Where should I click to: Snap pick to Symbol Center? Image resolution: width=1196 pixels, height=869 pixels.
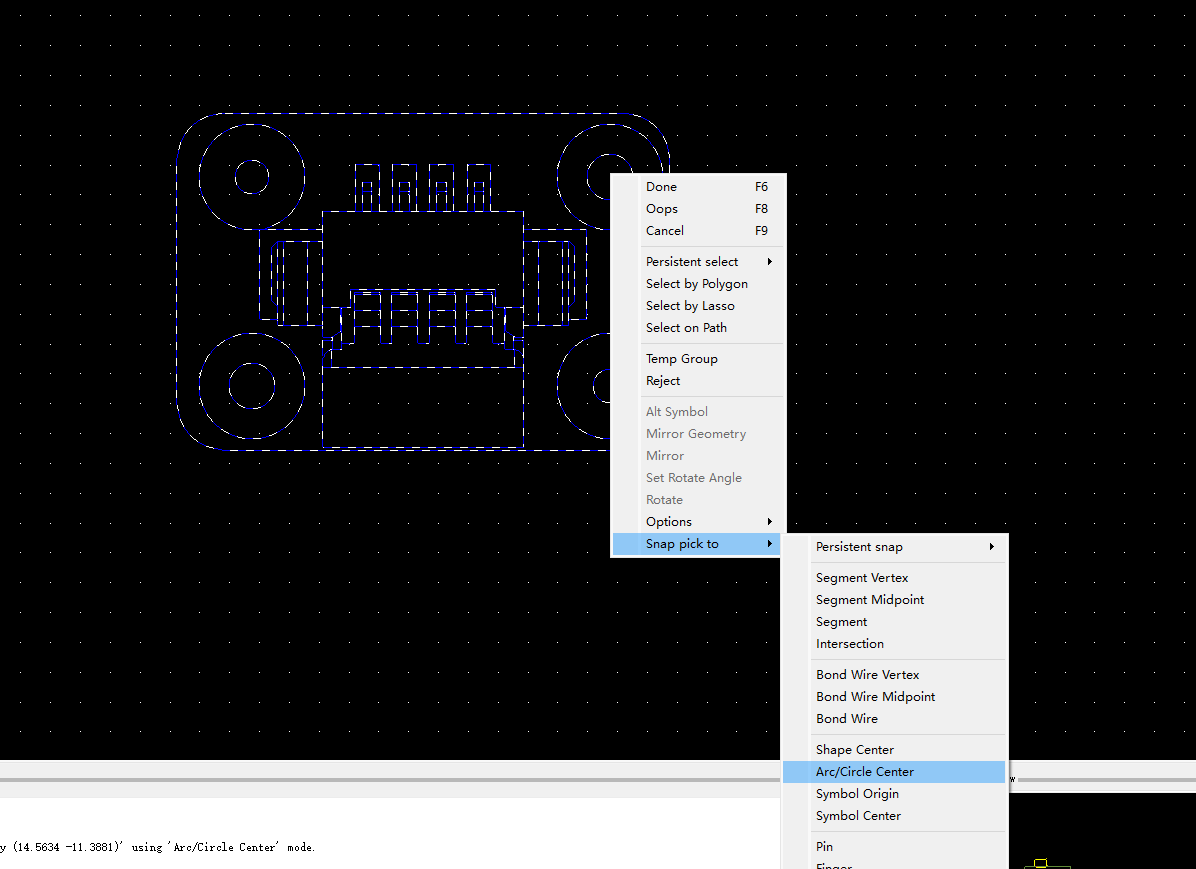(895, 816)
